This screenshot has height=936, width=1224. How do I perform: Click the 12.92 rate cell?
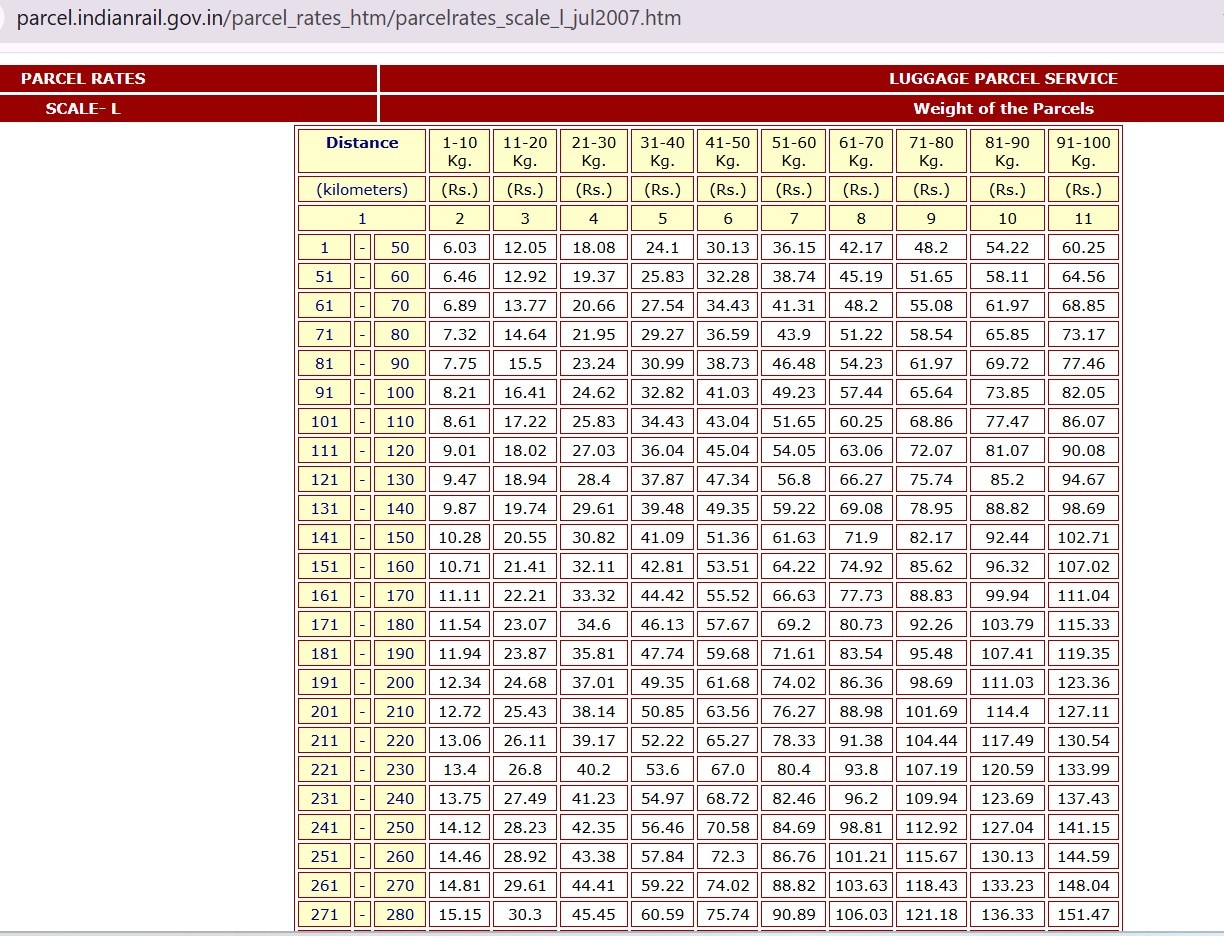(x=525, y=276)
